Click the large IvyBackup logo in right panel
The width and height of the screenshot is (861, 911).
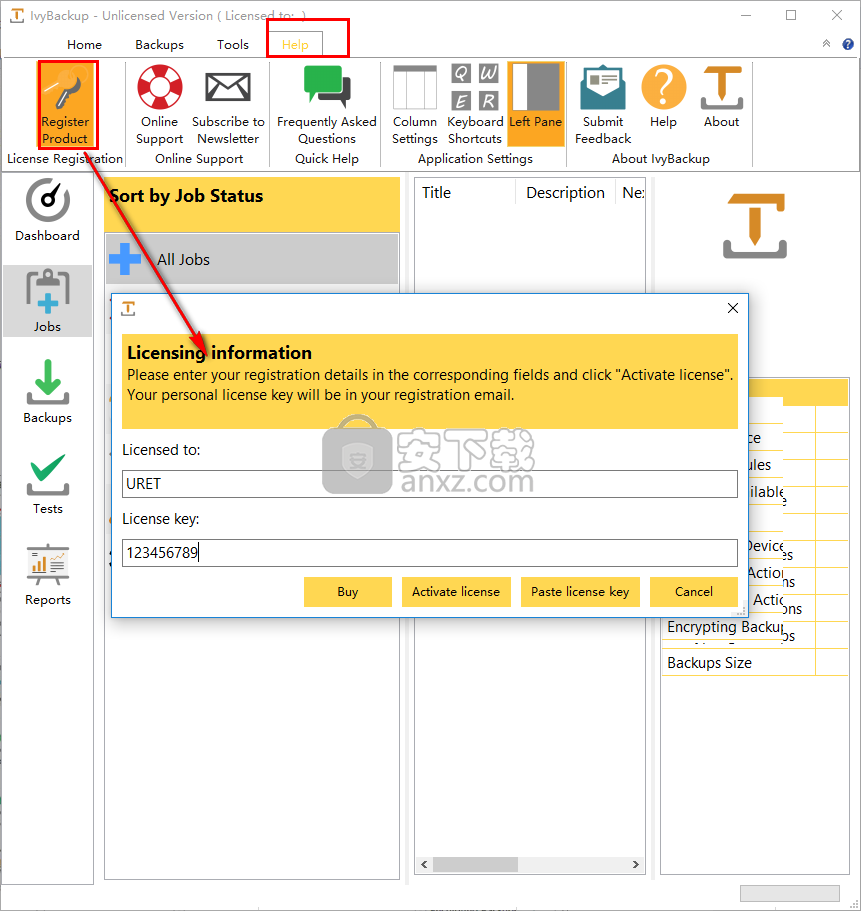[x=755, y=226]
